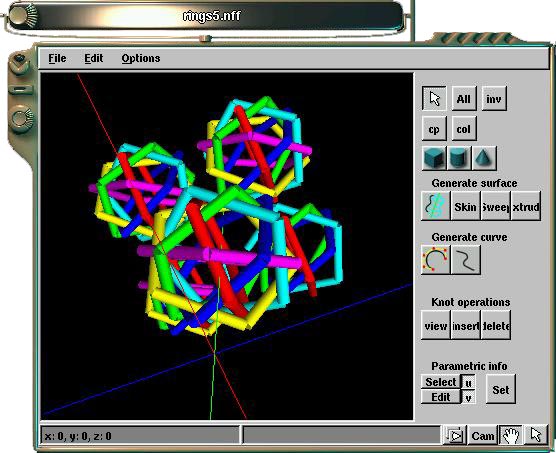
Task: Toggle the v parameter direction
Action: [468, 397]
